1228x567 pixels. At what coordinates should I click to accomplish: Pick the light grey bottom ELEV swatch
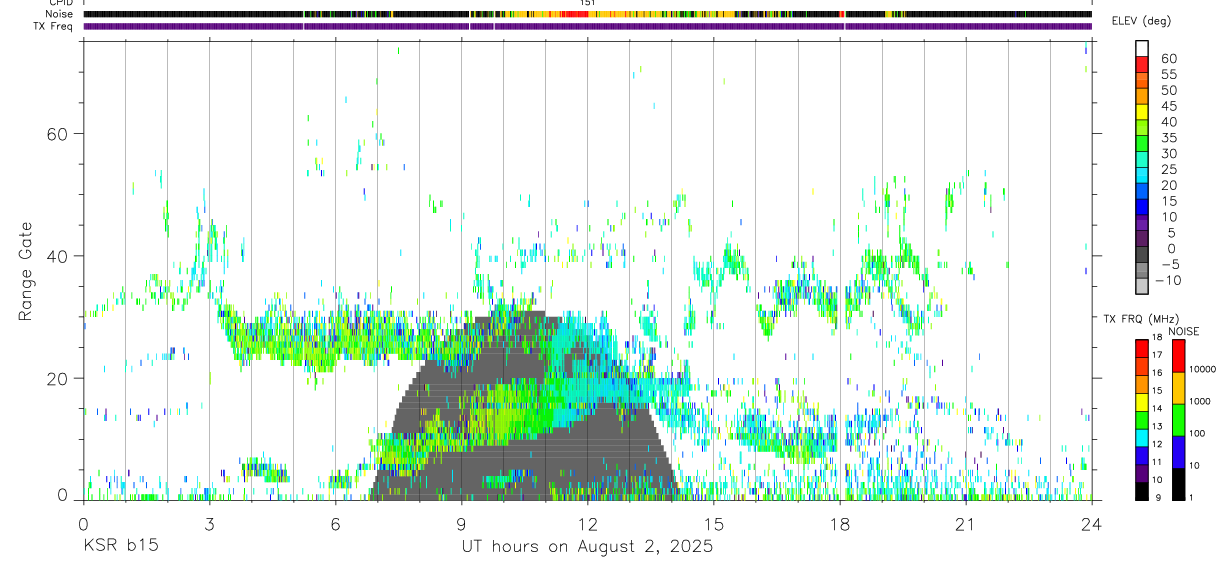1141,286
